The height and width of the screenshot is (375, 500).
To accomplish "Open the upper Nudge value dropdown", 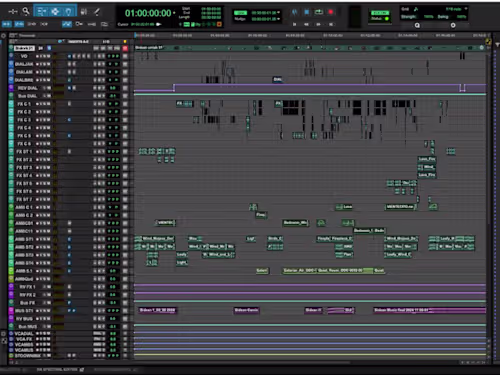I will click(x=278, y=13).
